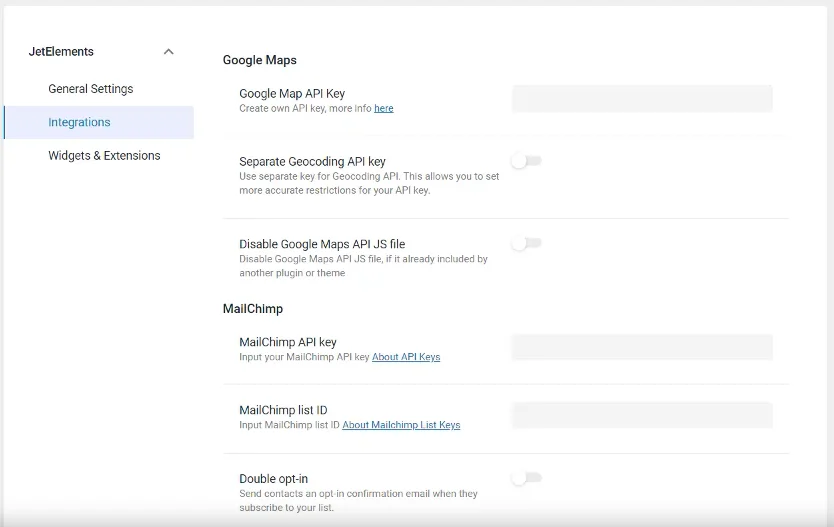Click the 'MailChimp list ID' label text
Screen dimensions: 834x527
click(x=283, y=410)
